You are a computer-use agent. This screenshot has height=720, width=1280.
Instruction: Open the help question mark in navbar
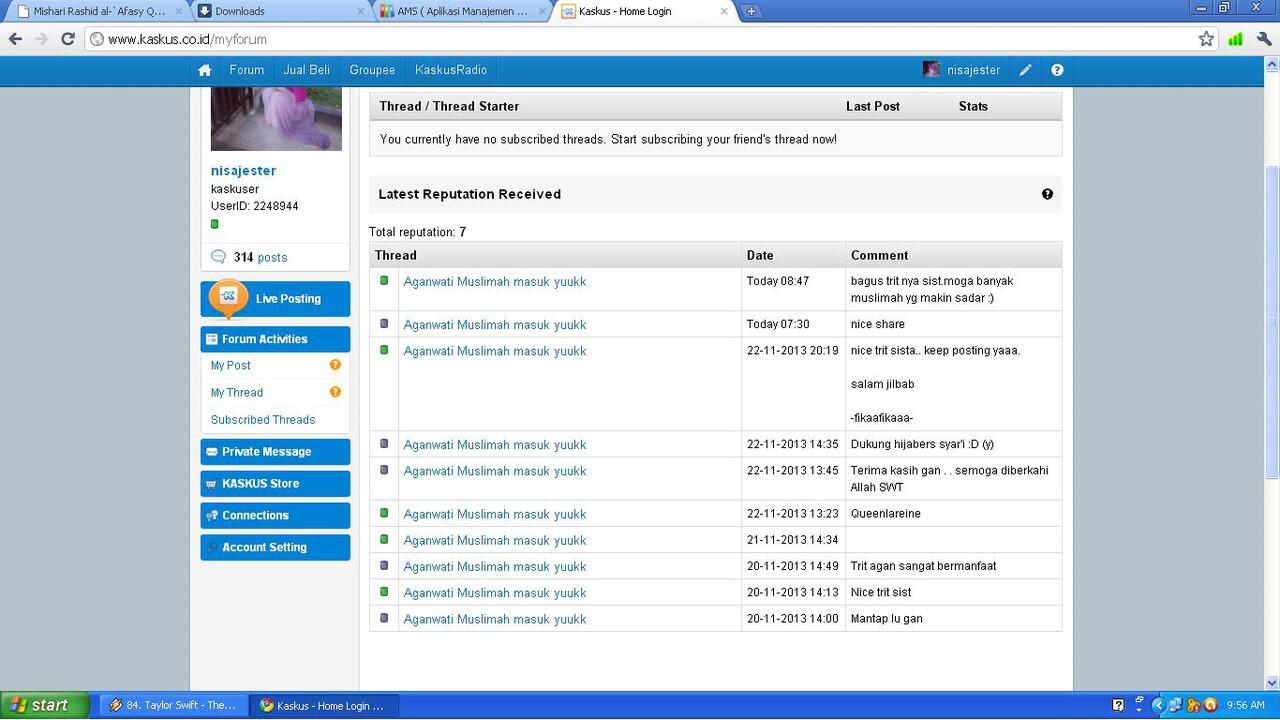(x=1057, y=70)
